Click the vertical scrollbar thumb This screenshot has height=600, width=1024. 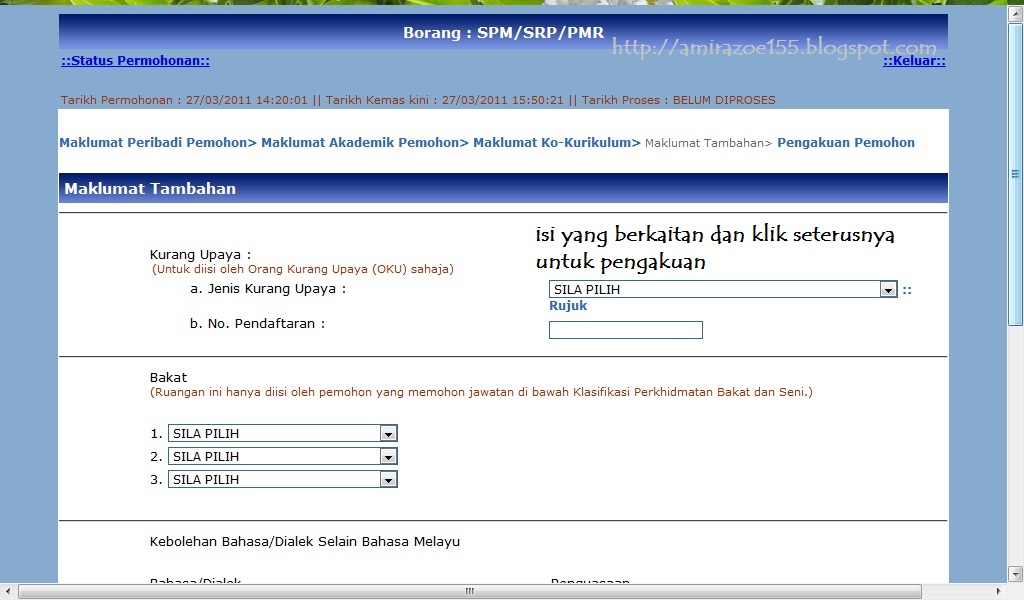tap(1016, 174)
